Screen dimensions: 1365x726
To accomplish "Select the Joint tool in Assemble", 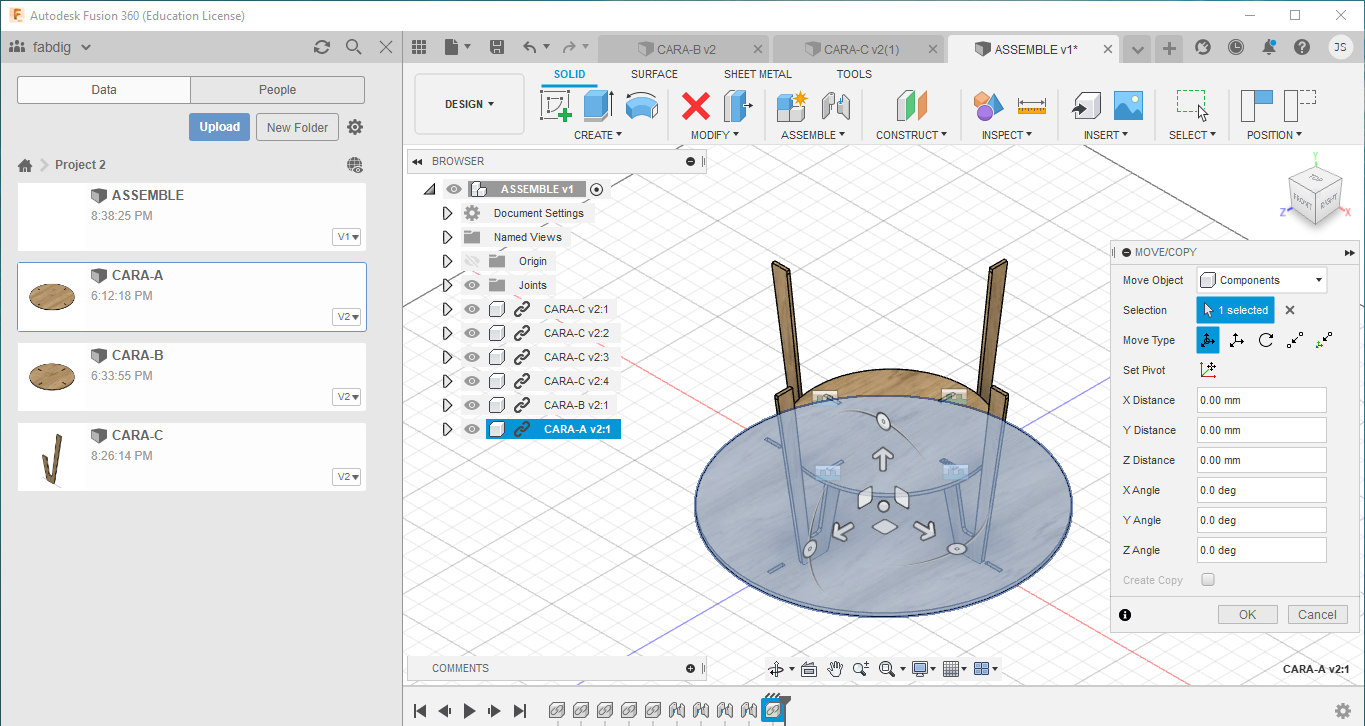I will point(835,106).
